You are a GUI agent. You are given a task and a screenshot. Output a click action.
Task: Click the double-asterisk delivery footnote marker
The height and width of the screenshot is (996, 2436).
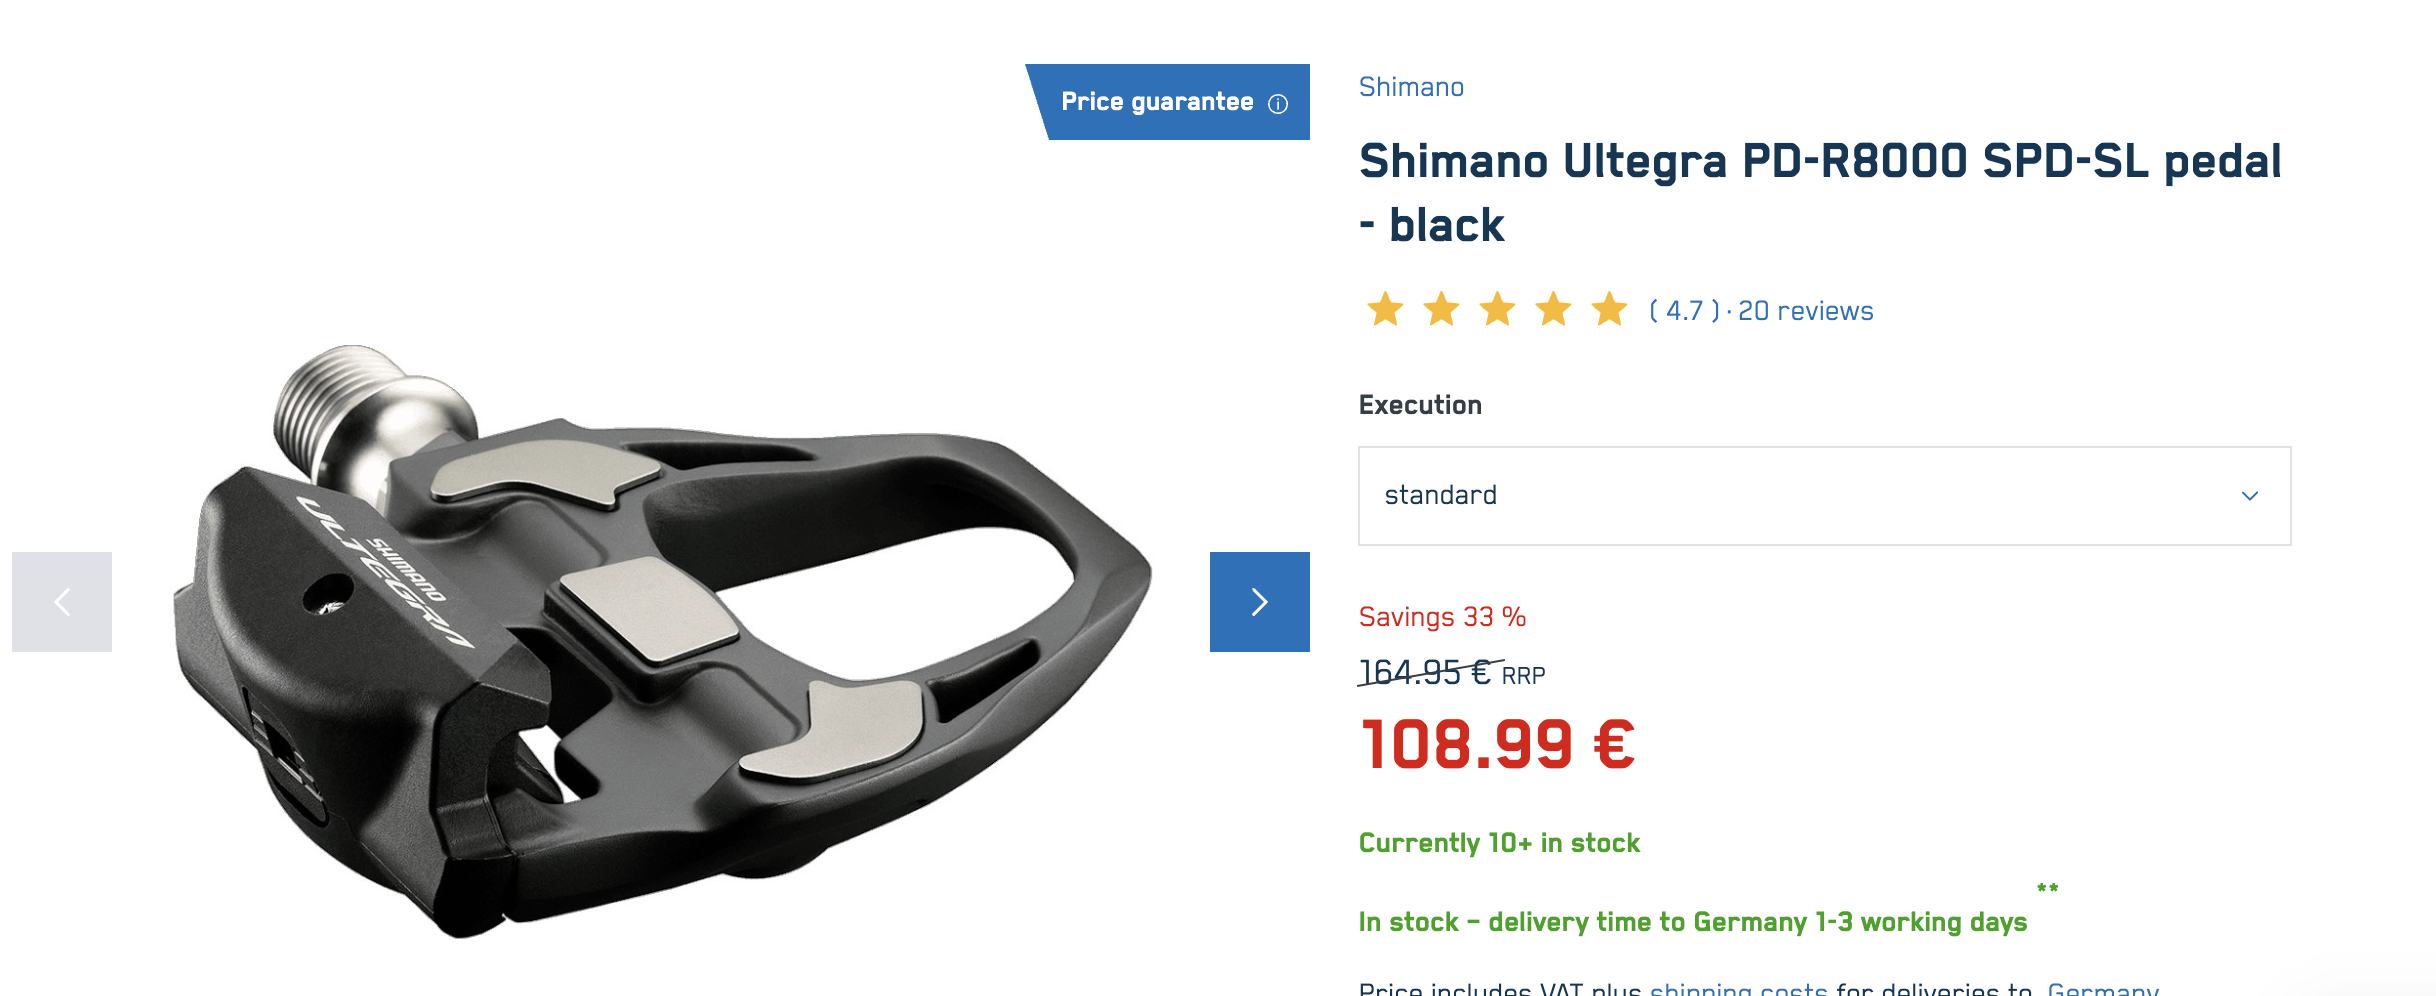2047,888
